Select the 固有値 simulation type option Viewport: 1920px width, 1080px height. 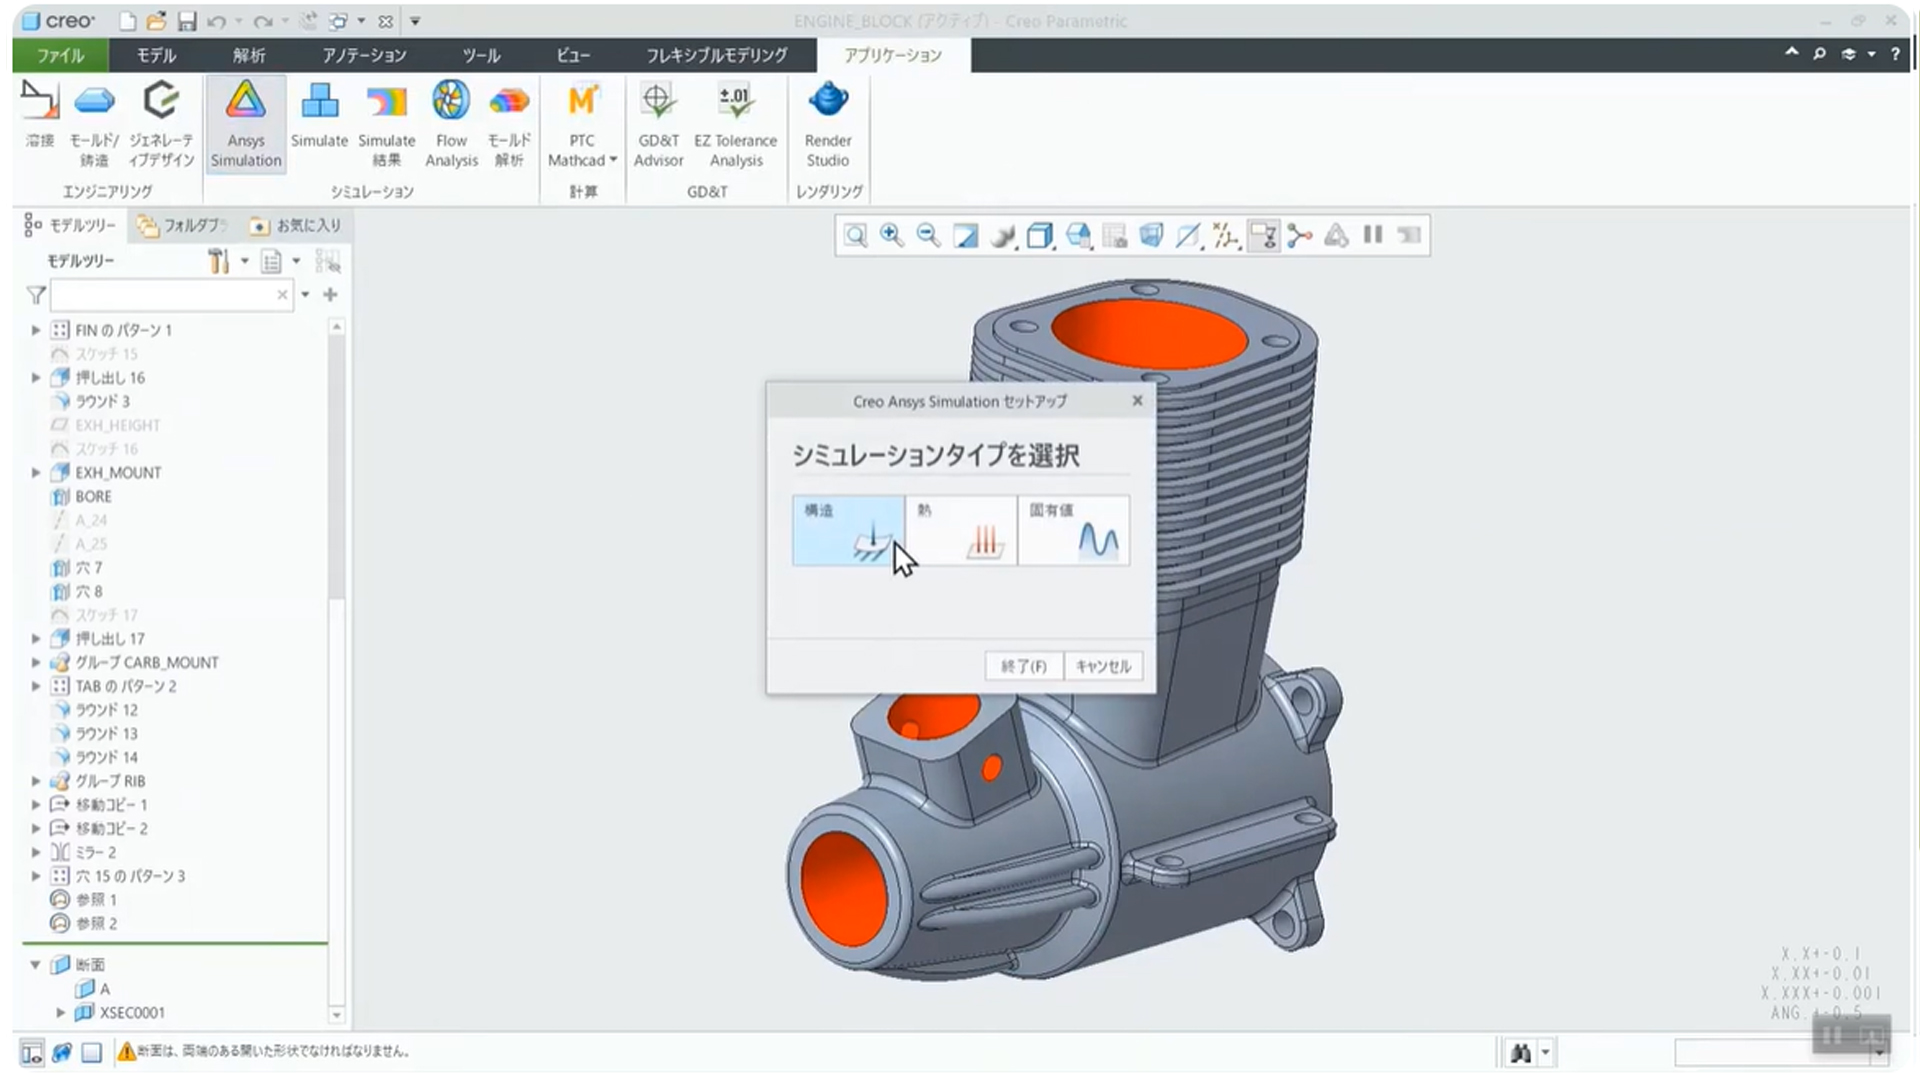[1074, 531]
